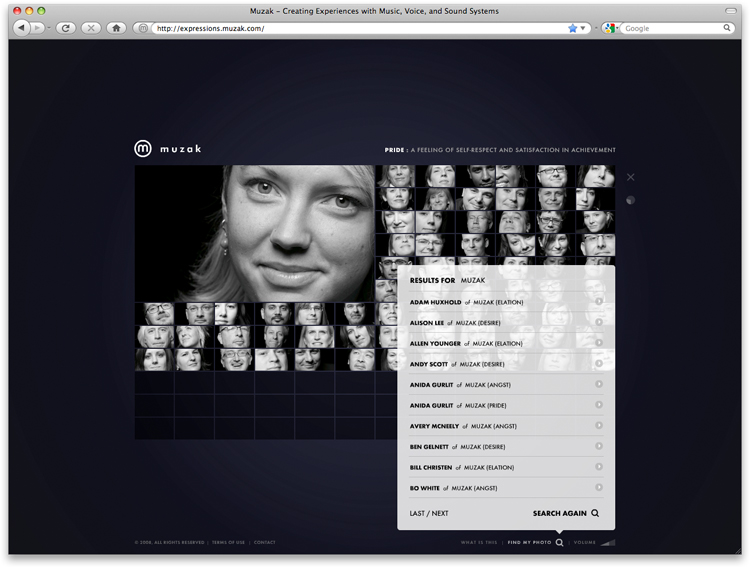
Task: Select ADAM HUXHOLD name in results
Action: [x=435, y=302]
